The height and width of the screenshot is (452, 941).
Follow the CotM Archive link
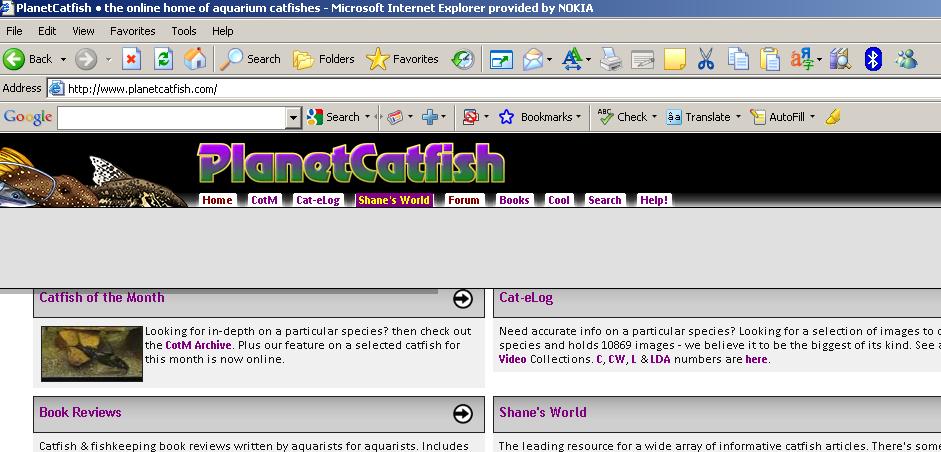198,345
